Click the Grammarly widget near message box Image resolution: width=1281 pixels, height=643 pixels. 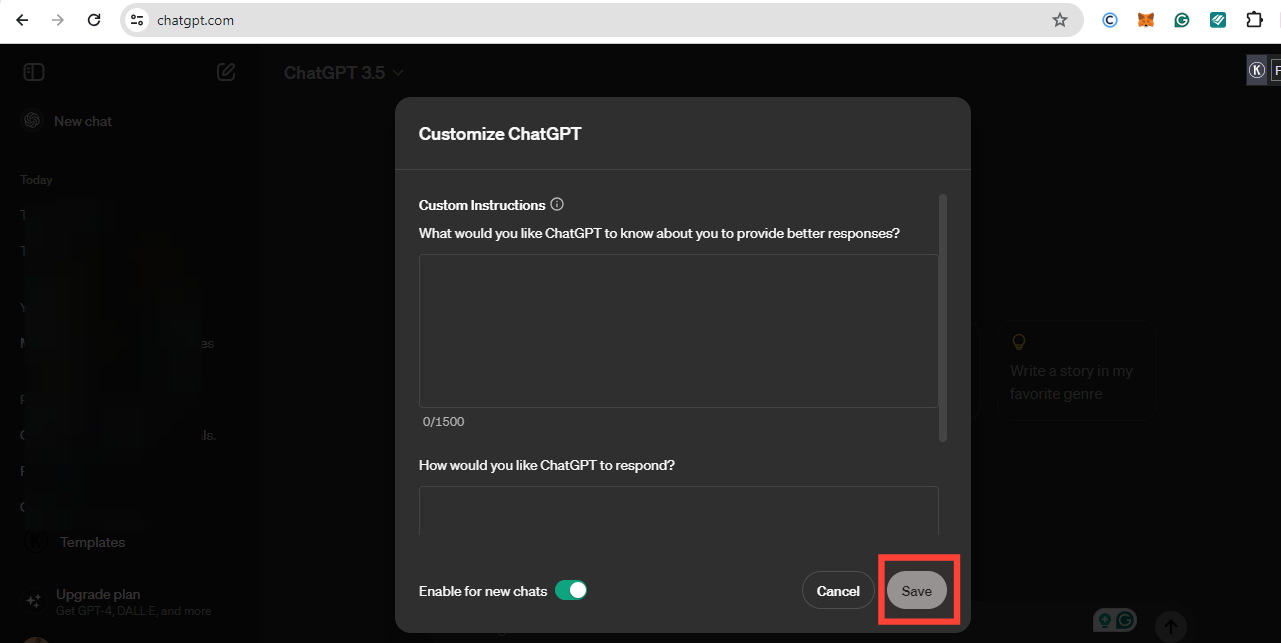[x=1116, y=620]
